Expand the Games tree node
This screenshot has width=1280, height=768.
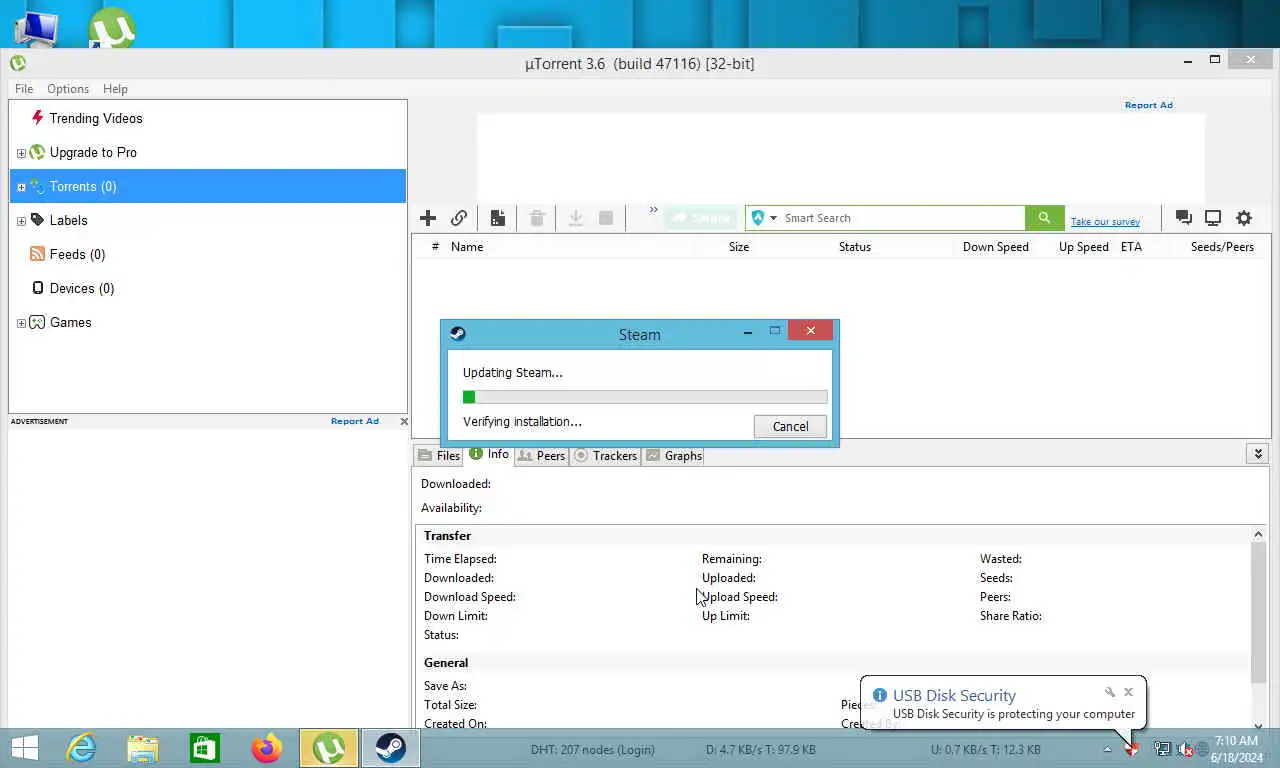point(21,323)
